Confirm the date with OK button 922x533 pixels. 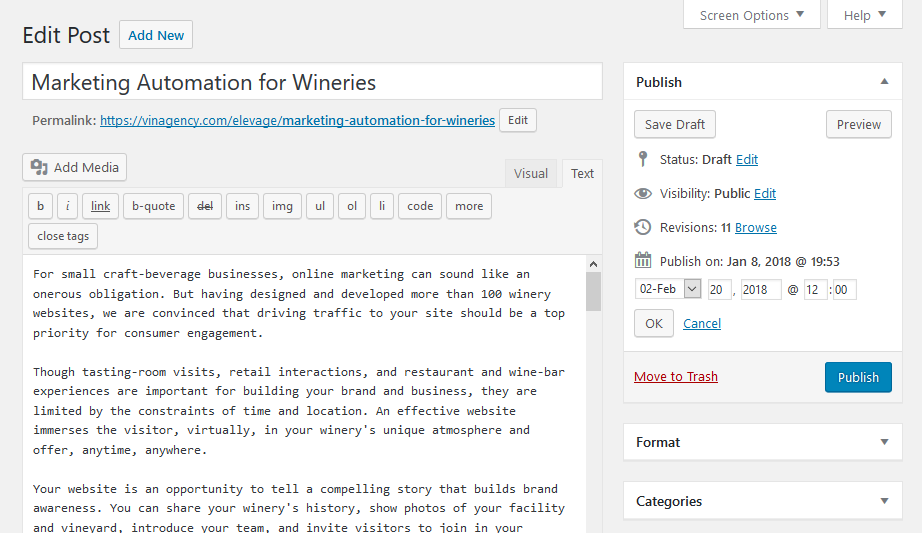point(654,324)
